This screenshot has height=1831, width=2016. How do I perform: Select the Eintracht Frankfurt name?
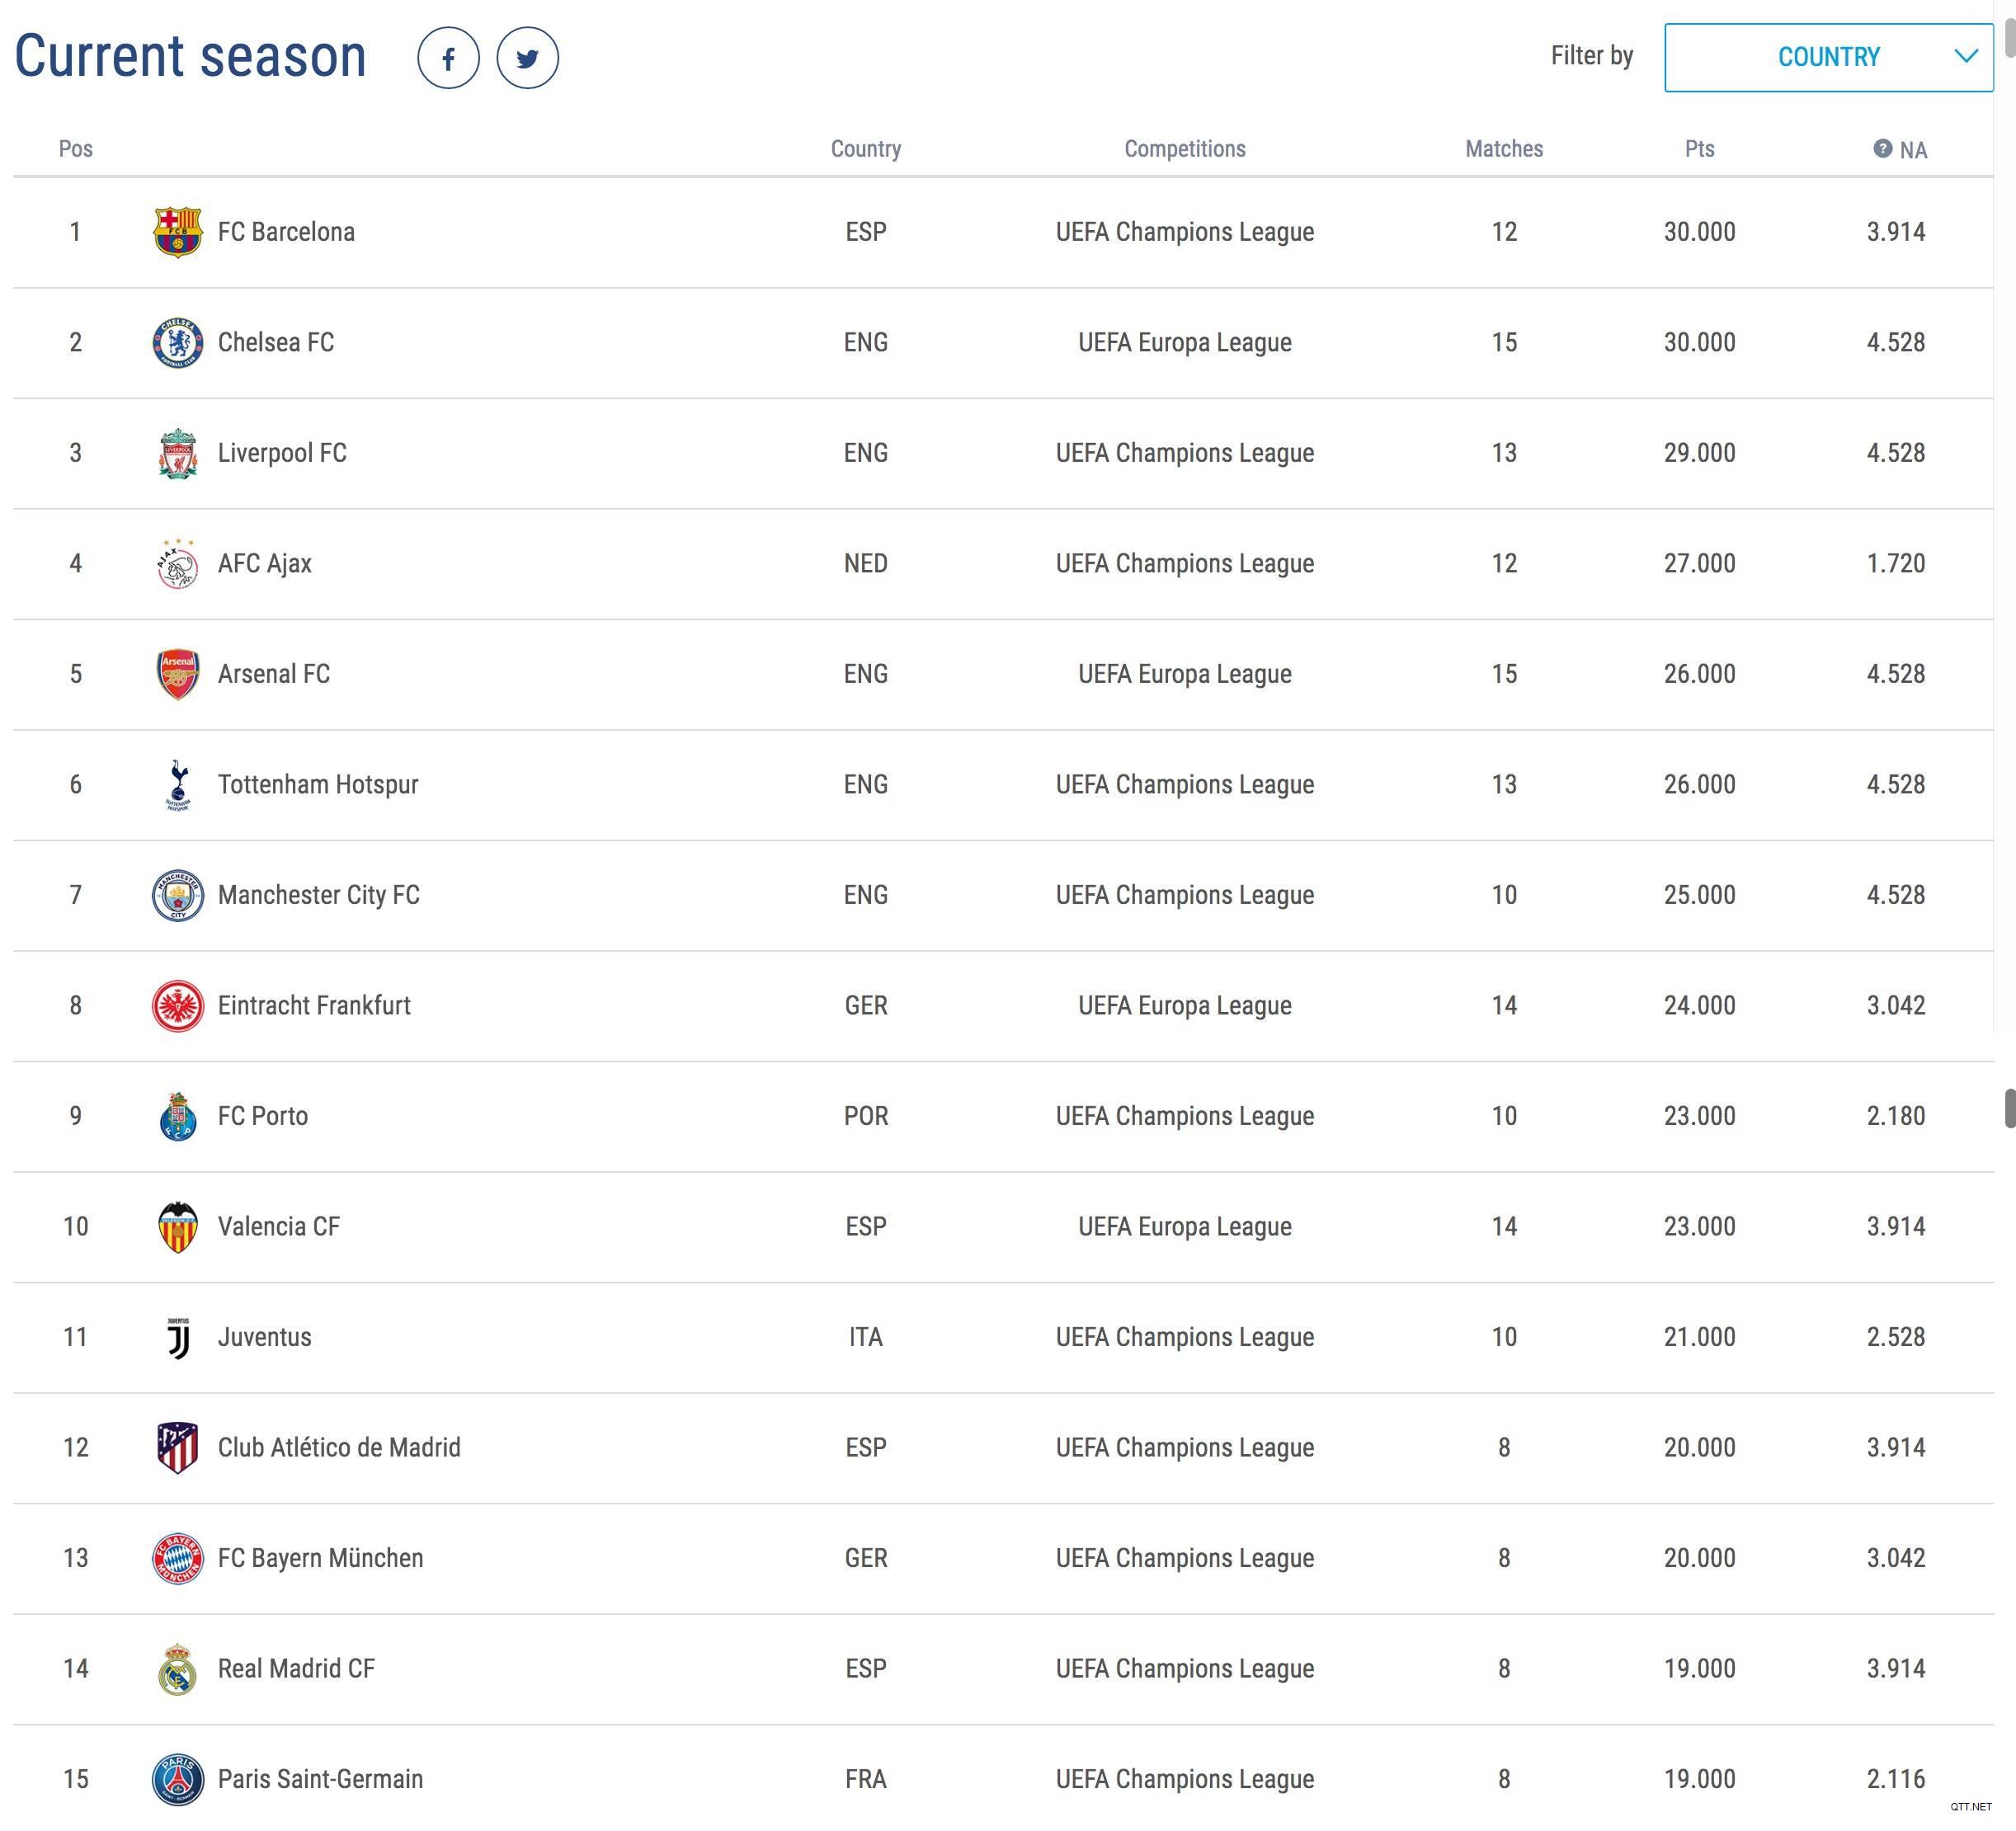(x=314, y=1006)
